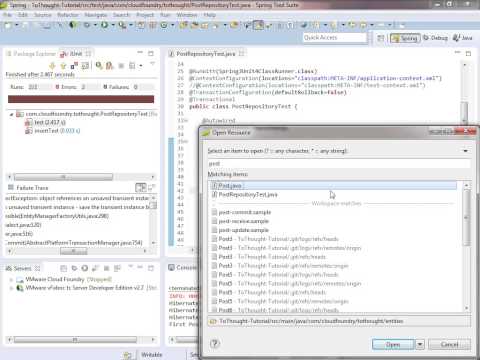Image resolution: width=480 pixels, height=360 pixels.
Task: Click the Quick Access search field
Action: coord(334,38)
